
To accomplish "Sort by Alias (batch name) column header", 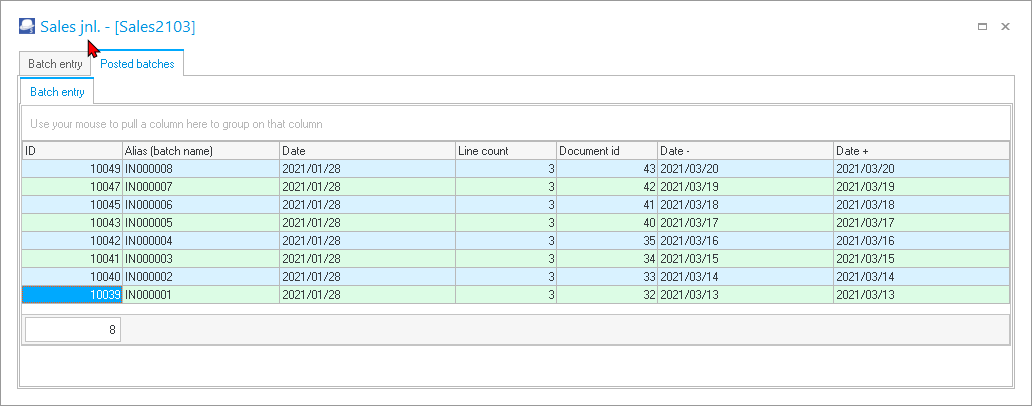I will point(200,151).
